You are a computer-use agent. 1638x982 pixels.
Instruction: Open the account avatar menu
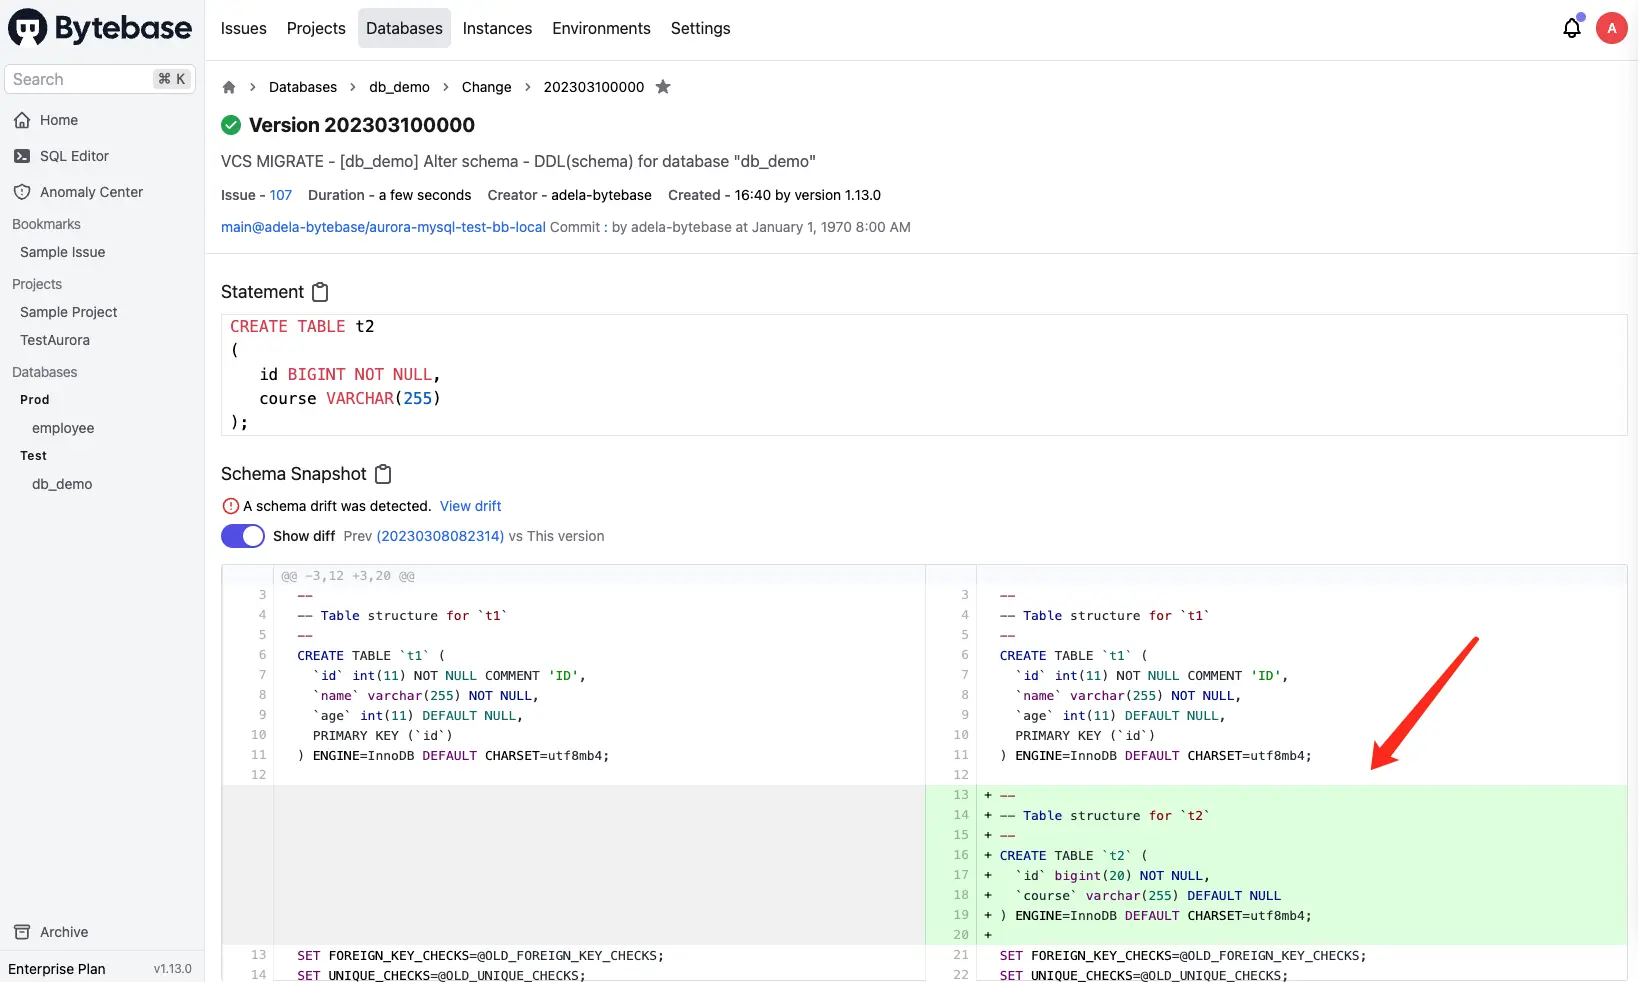pos(1611,28)
